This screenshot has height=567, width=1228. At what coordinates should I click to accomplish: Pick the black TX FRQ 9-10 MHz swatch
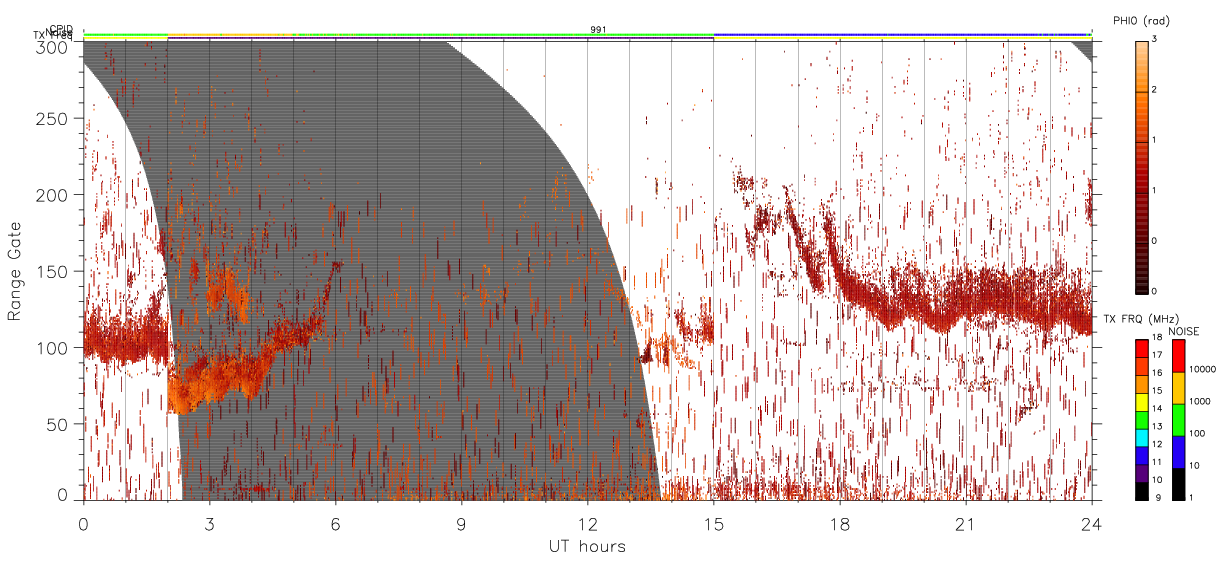1141,491
